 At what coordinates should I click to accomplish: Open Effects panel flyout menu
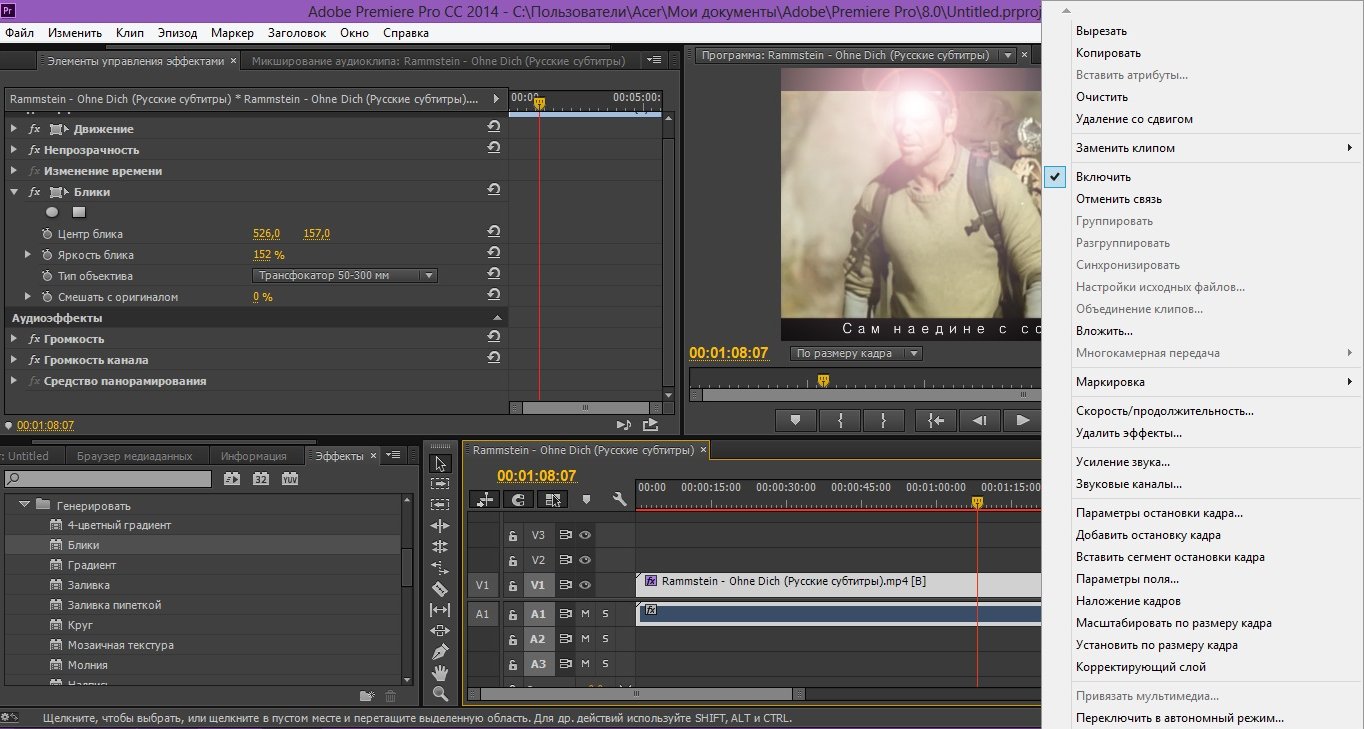(x=394, y=456)
